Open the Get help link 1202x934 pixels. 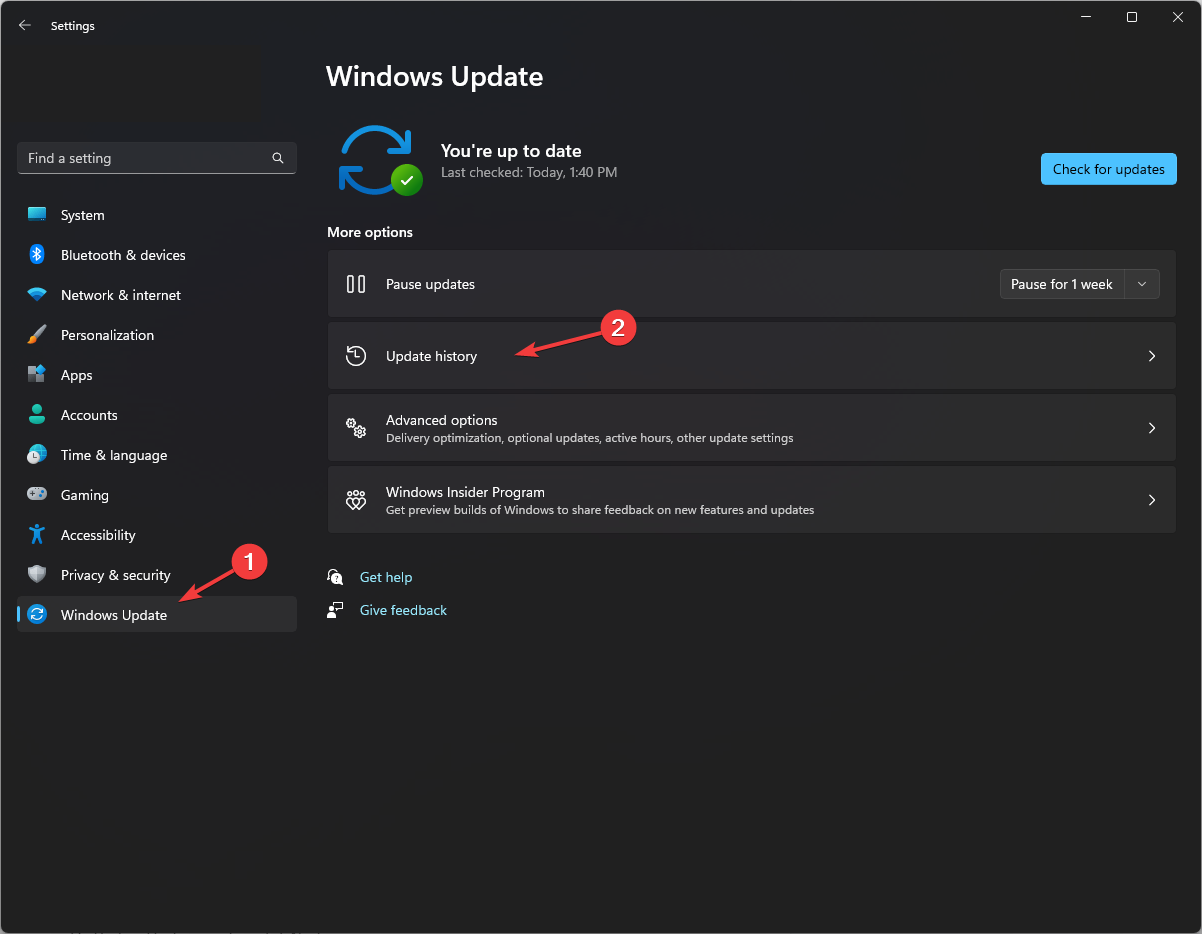pos(386,577)
